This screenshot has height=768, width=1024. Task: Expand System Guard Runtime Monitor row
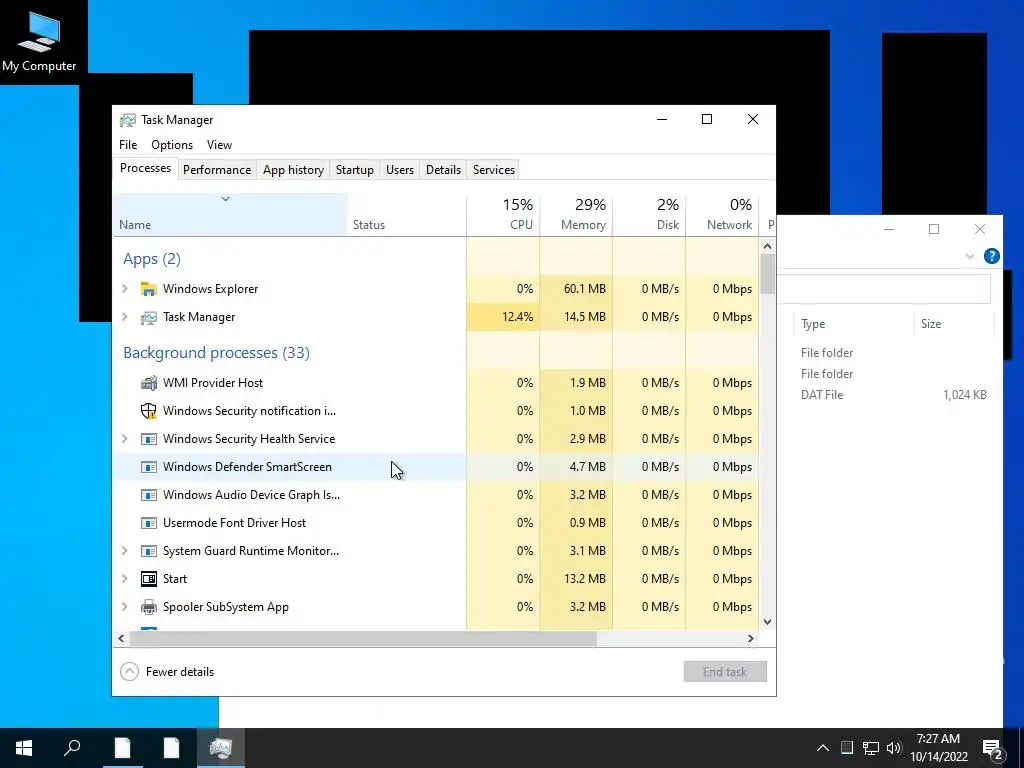125,551
